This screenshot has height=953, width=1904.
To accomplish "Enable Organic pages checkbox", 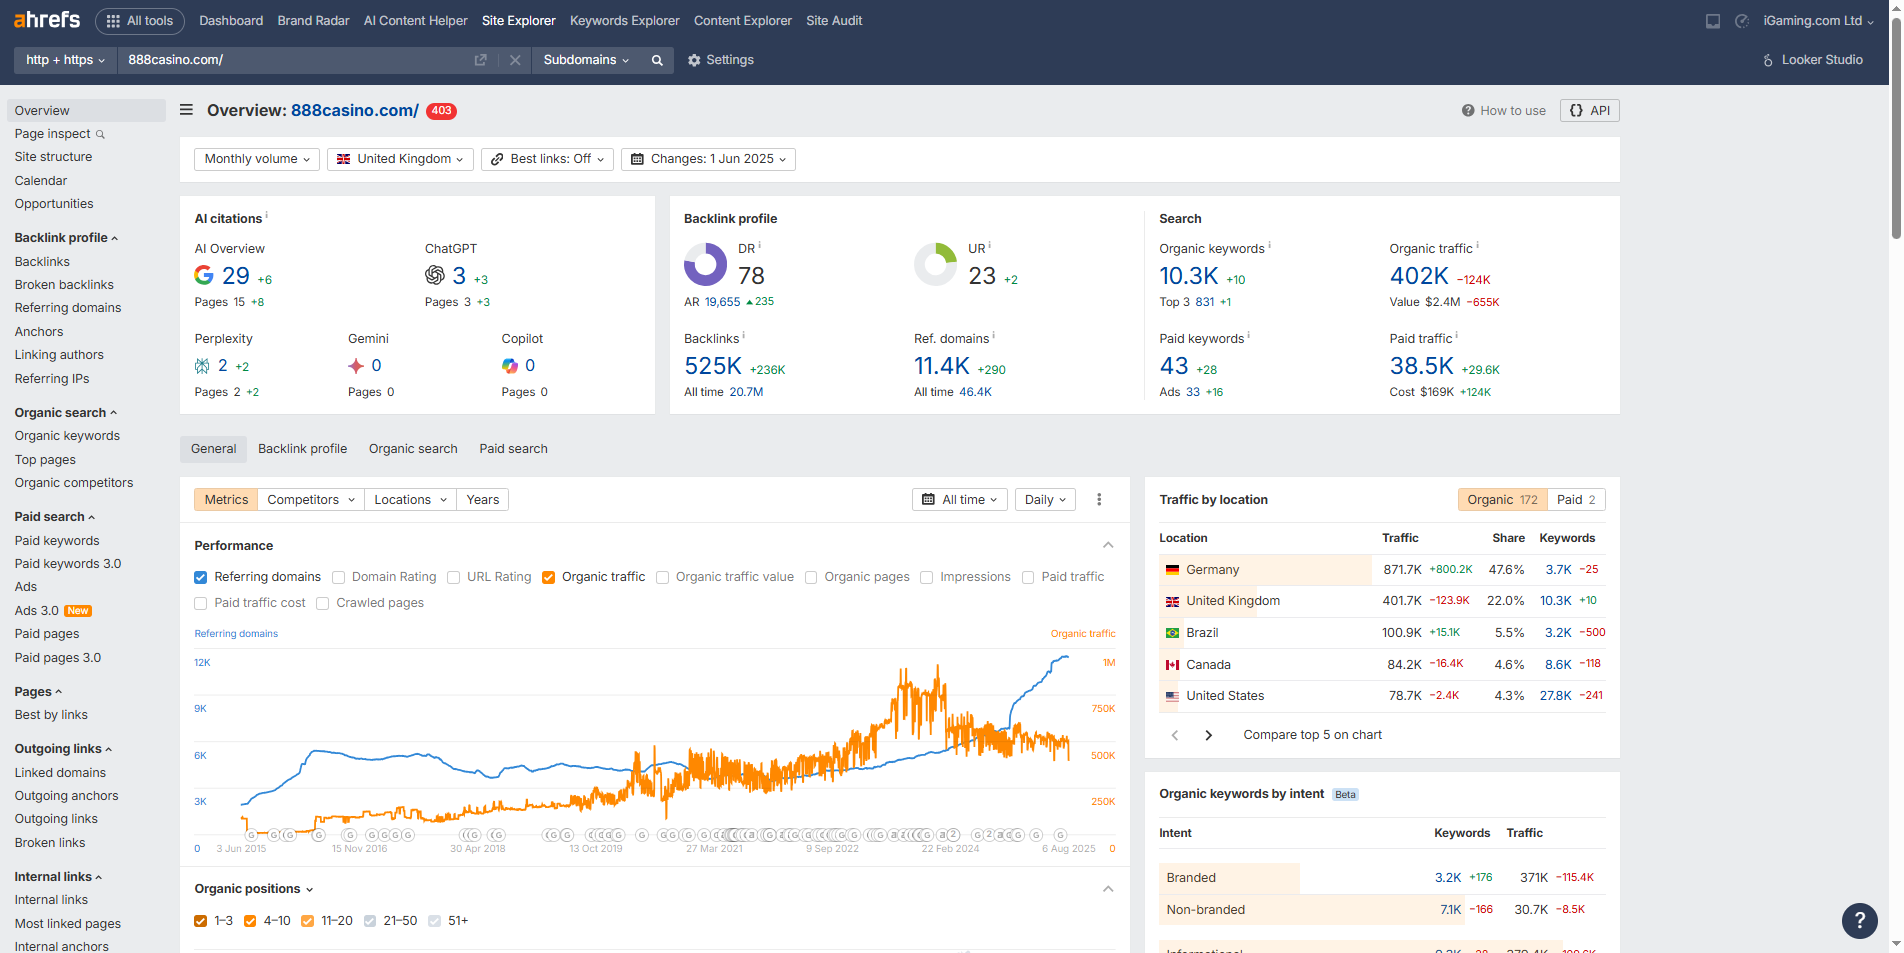I will coord(811,577).
